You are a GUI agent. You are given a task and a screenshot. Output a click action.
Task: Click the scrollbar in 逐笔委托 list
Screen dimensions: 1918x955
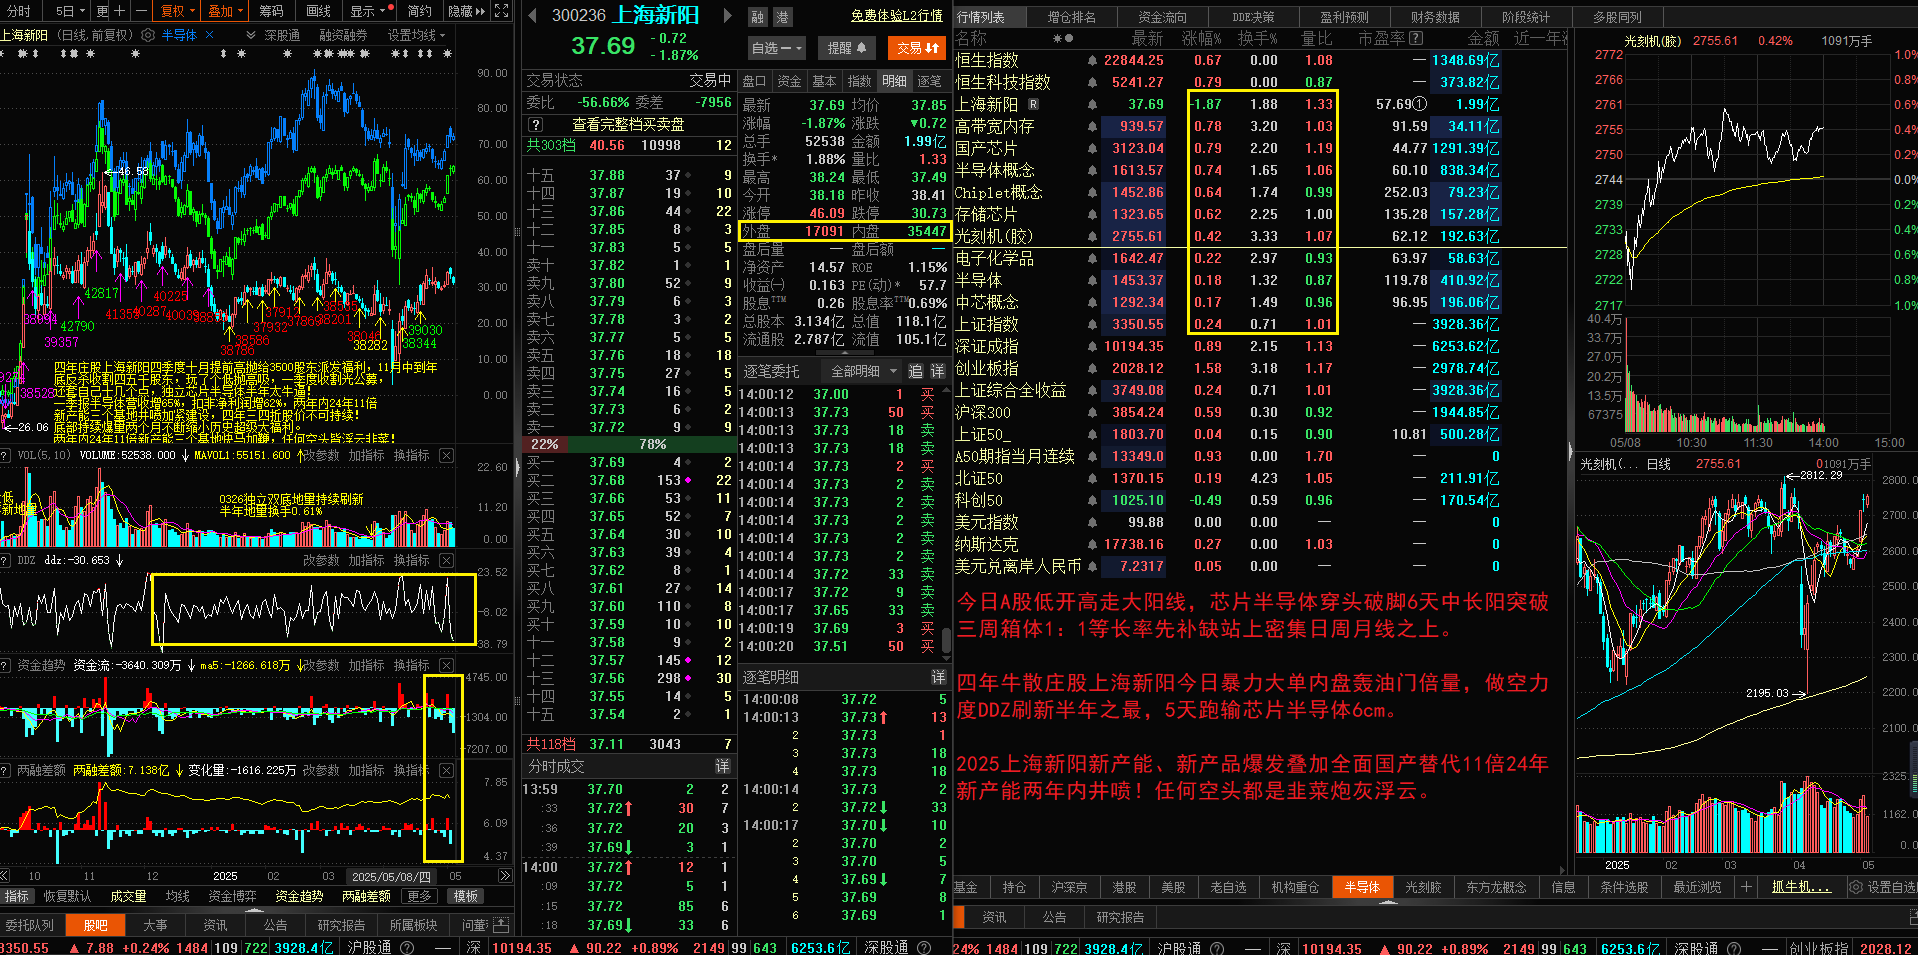click(x=946, y=638)
